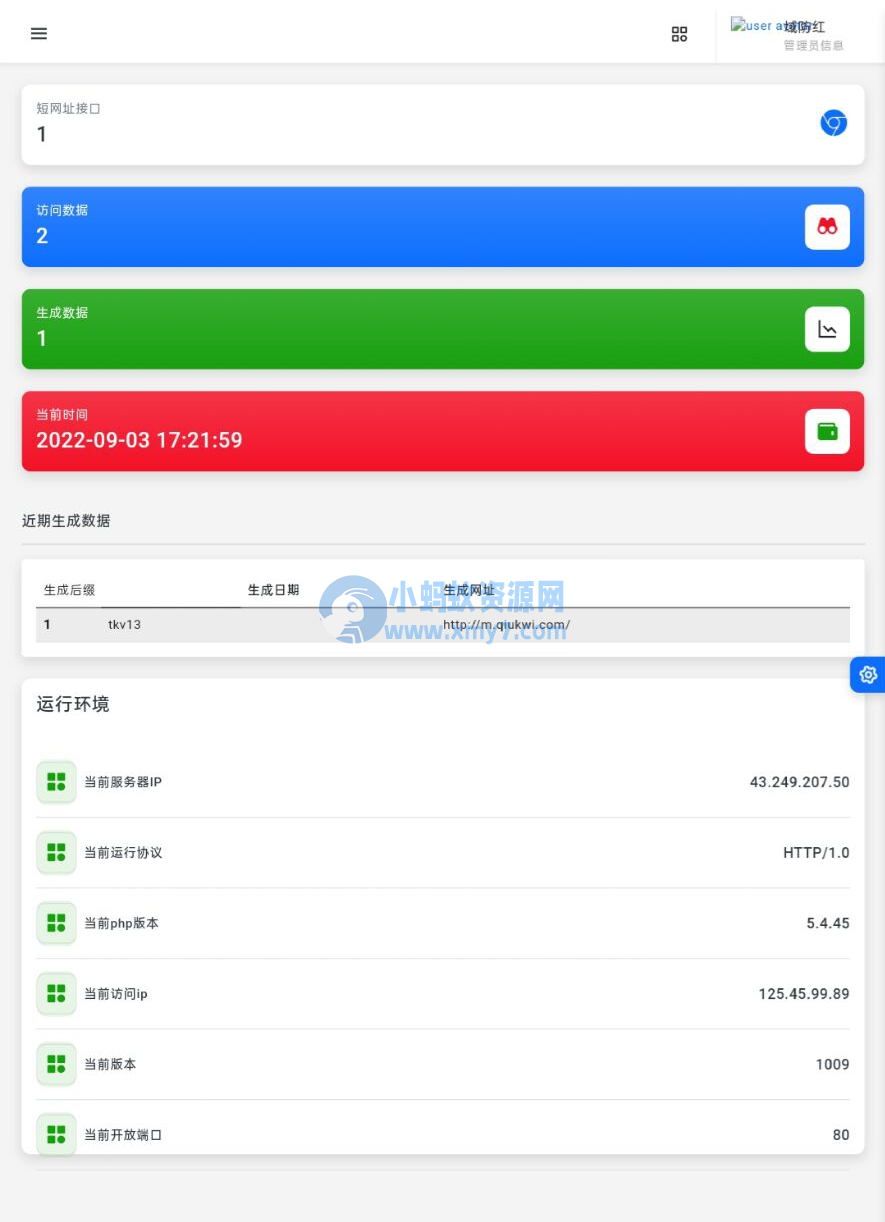Select the 生成后缀 column header
This screenshot has height=1222, width=885.
(x=65, y=590)
